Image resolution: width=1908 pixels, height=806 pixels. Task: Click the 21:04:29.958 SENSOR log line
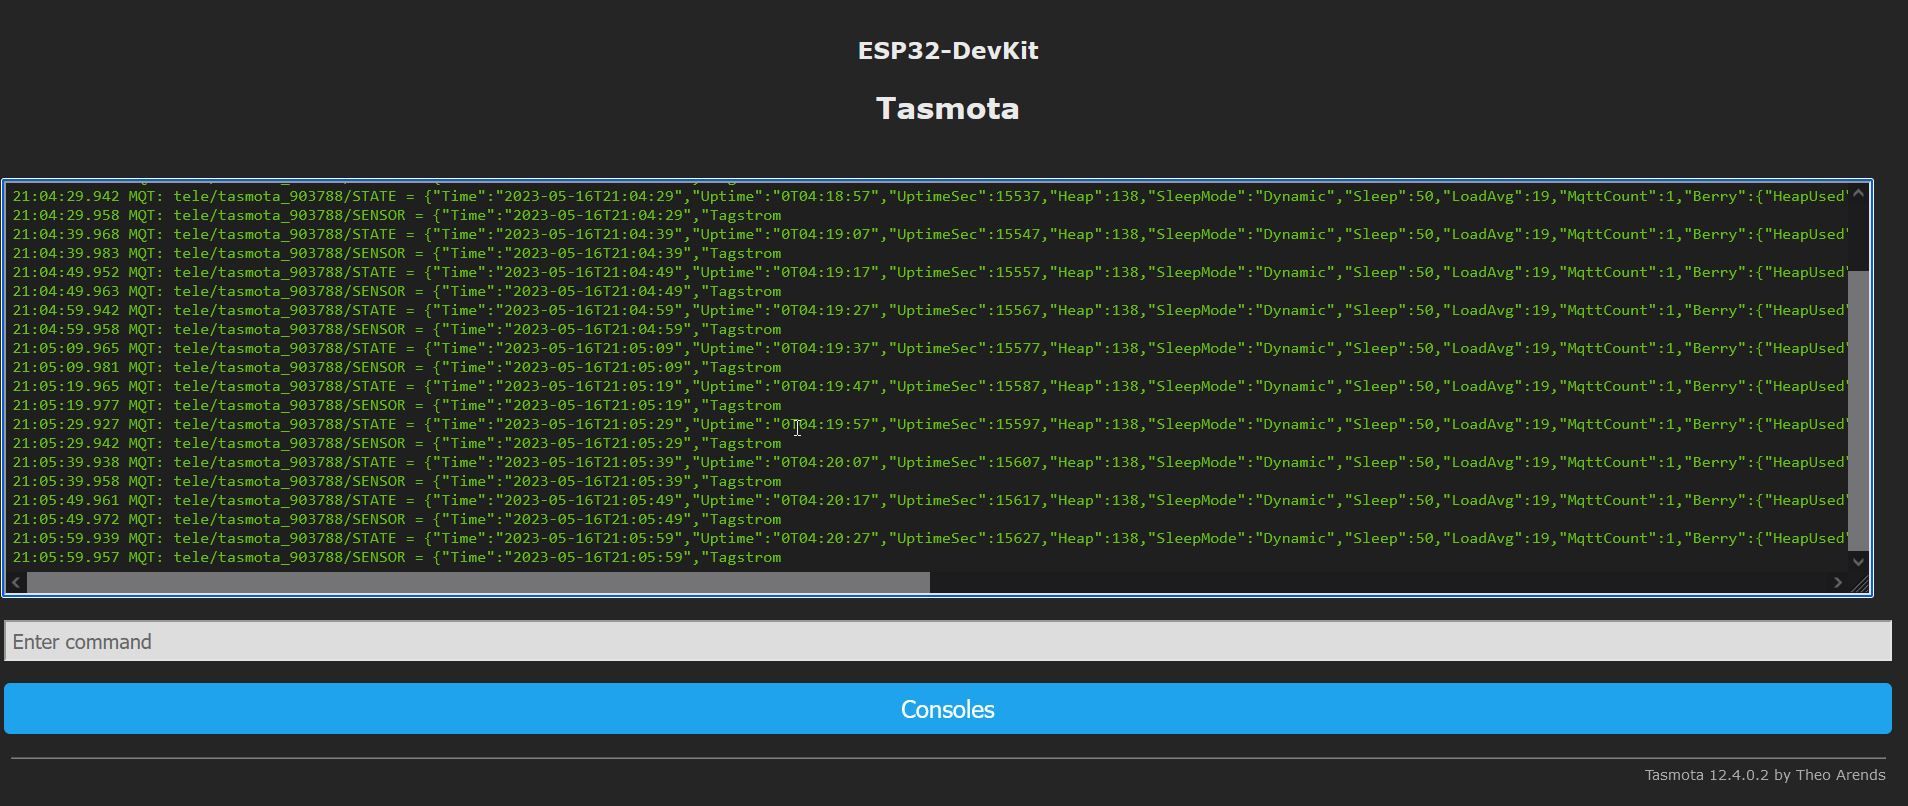(x=397, y=215)
